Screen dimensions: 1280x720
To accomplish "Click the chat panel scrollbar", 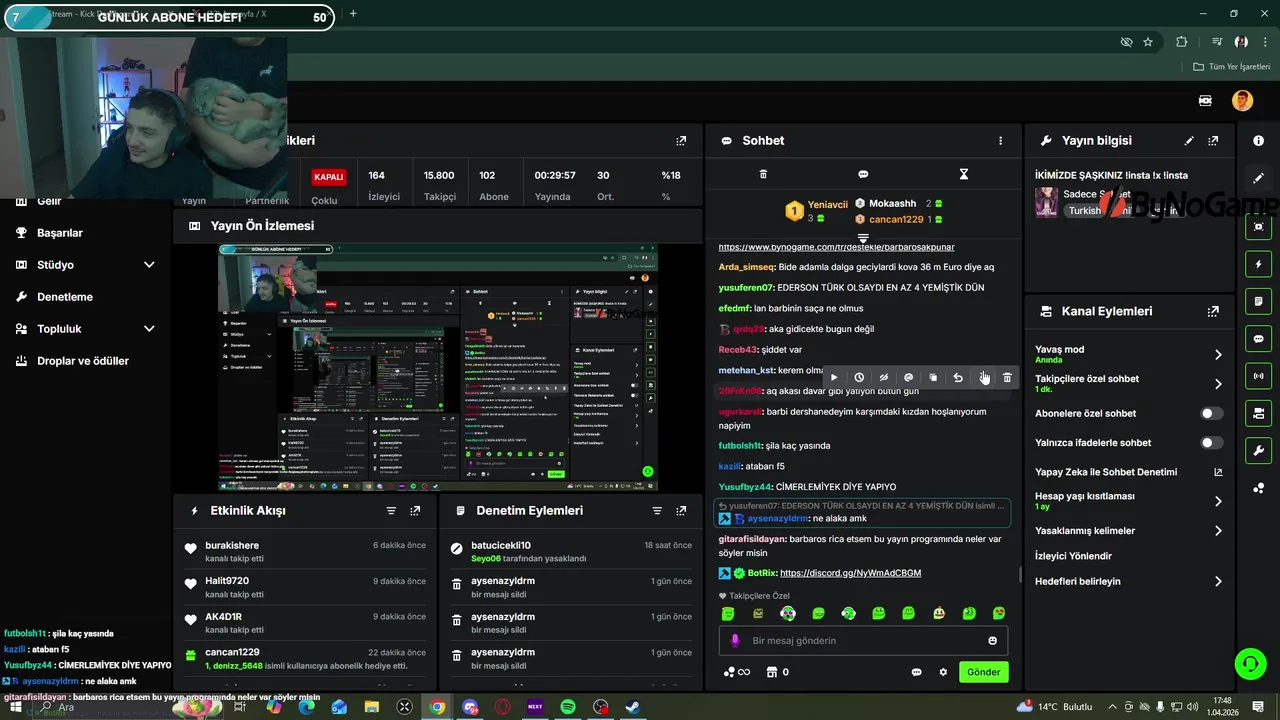I will [x=1020, y=575].
